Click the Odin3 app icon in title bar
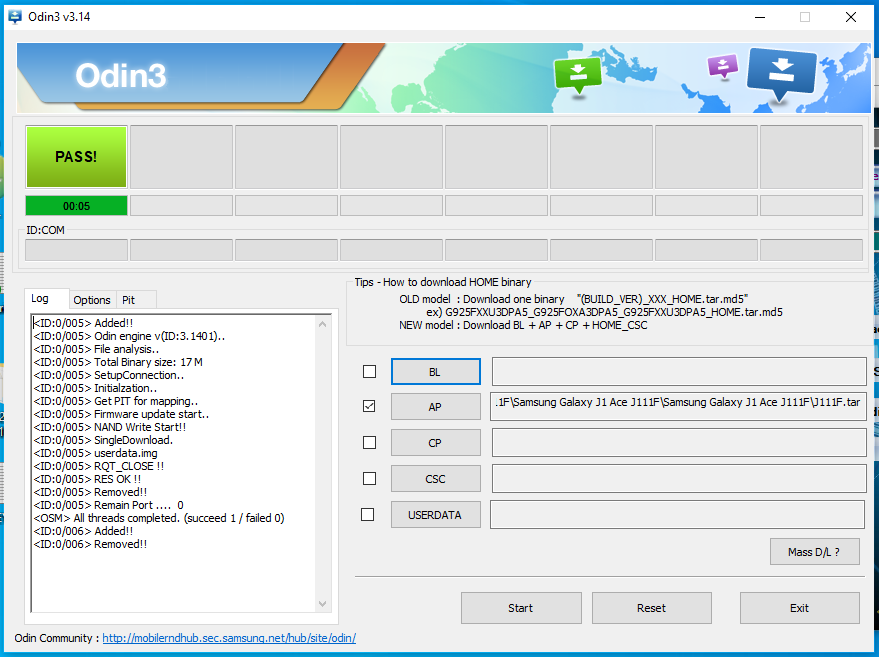Screen dimensions: 879x657 [x=15, y=17]
